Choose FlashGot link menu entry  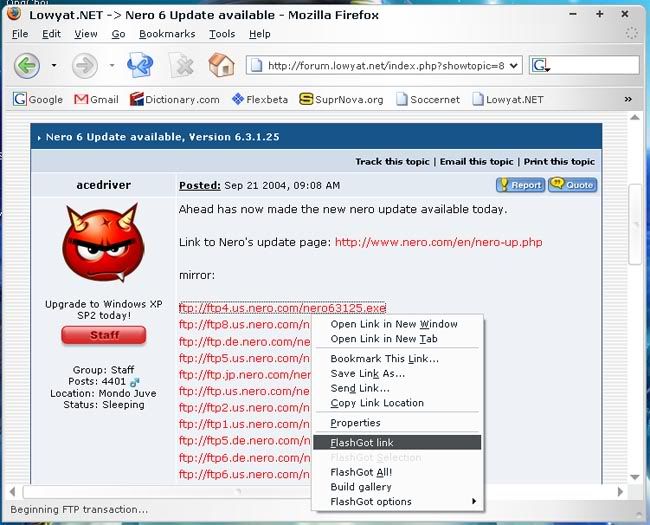pyautogui.click(x=397, y=442)
